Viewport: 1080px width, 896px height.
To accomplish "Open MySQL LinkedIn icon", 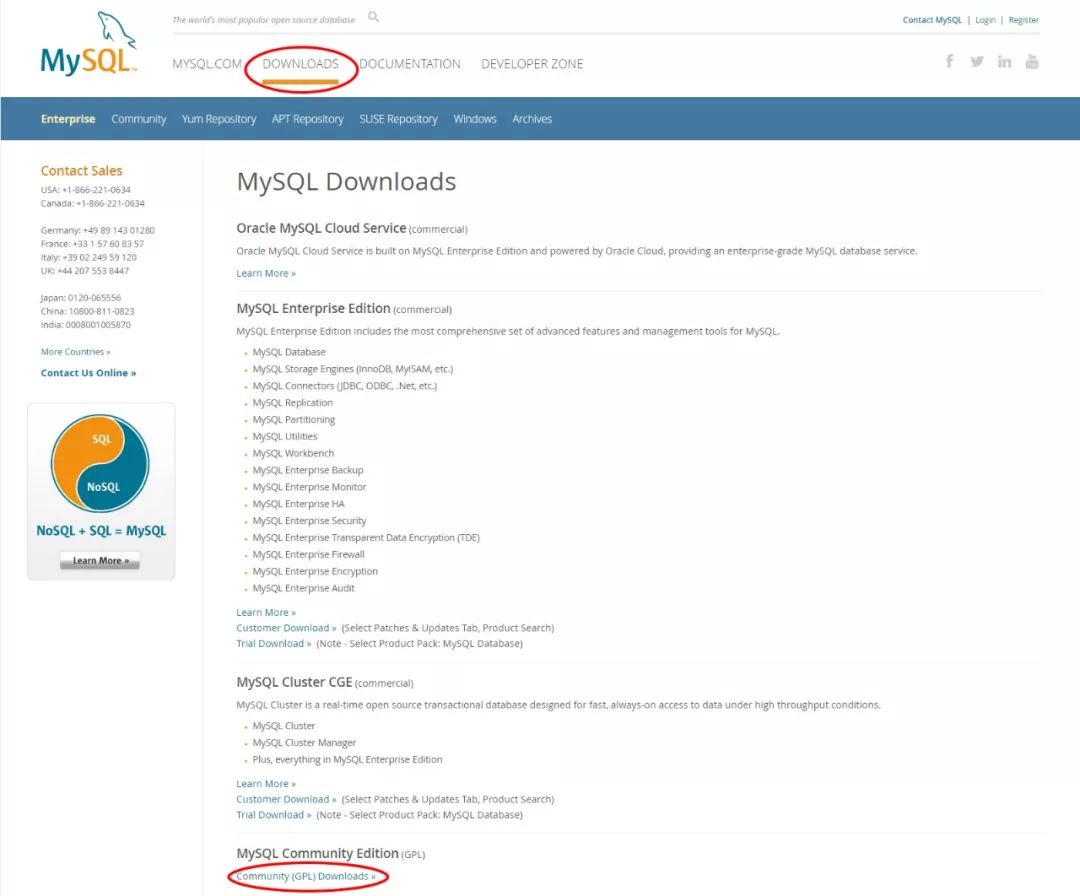I will pos(1004,61).
